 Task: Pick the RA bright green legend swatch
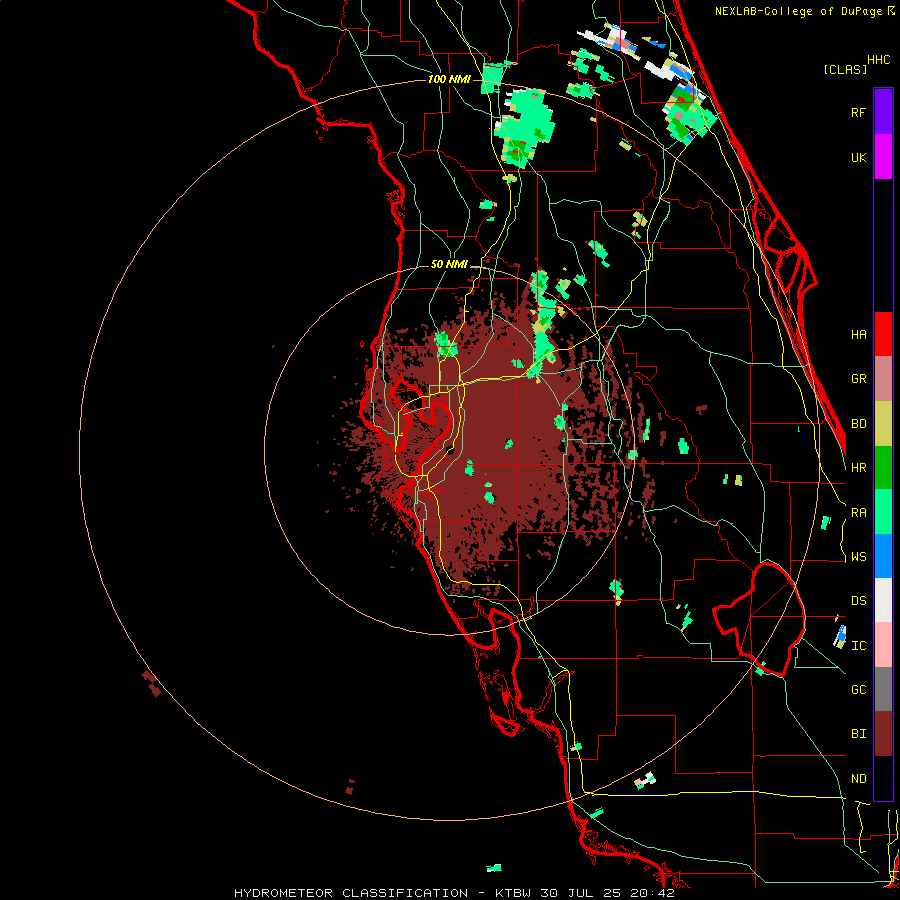[x=883, y=512]
